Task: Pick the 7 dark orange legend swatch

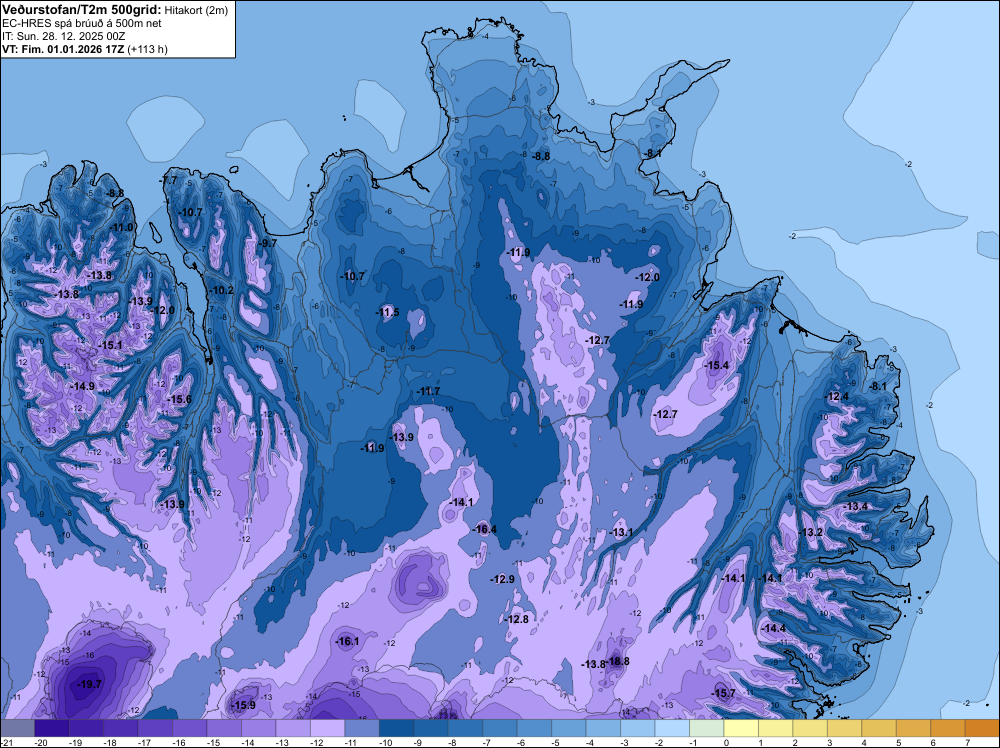Action: [982, 728]
